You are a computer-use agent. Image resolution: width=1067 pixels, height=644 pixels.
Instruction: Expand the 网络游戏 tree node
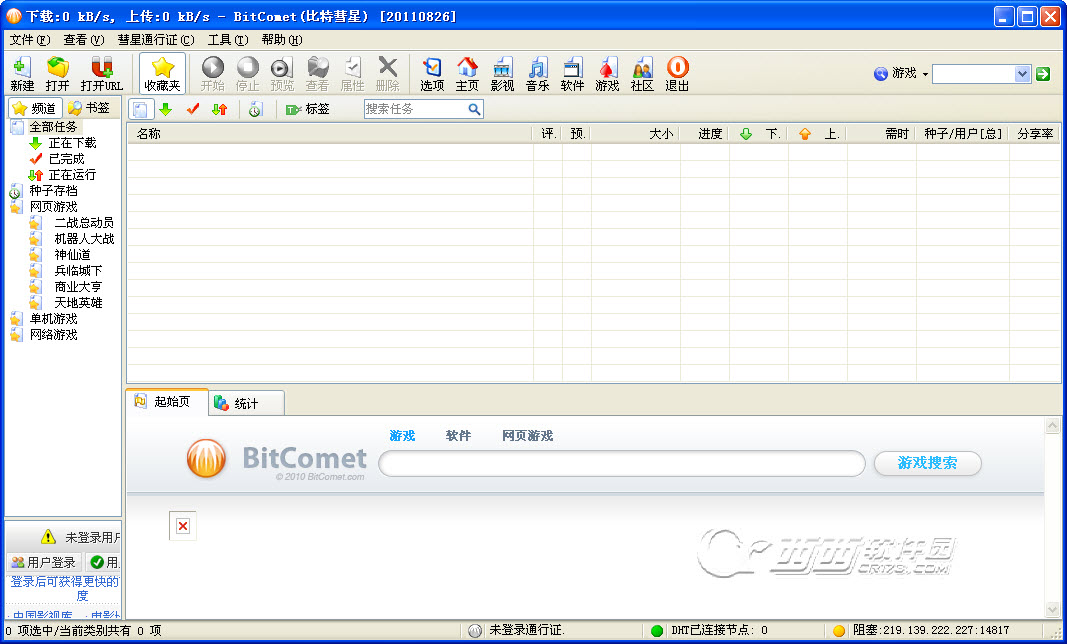[53, 334]
